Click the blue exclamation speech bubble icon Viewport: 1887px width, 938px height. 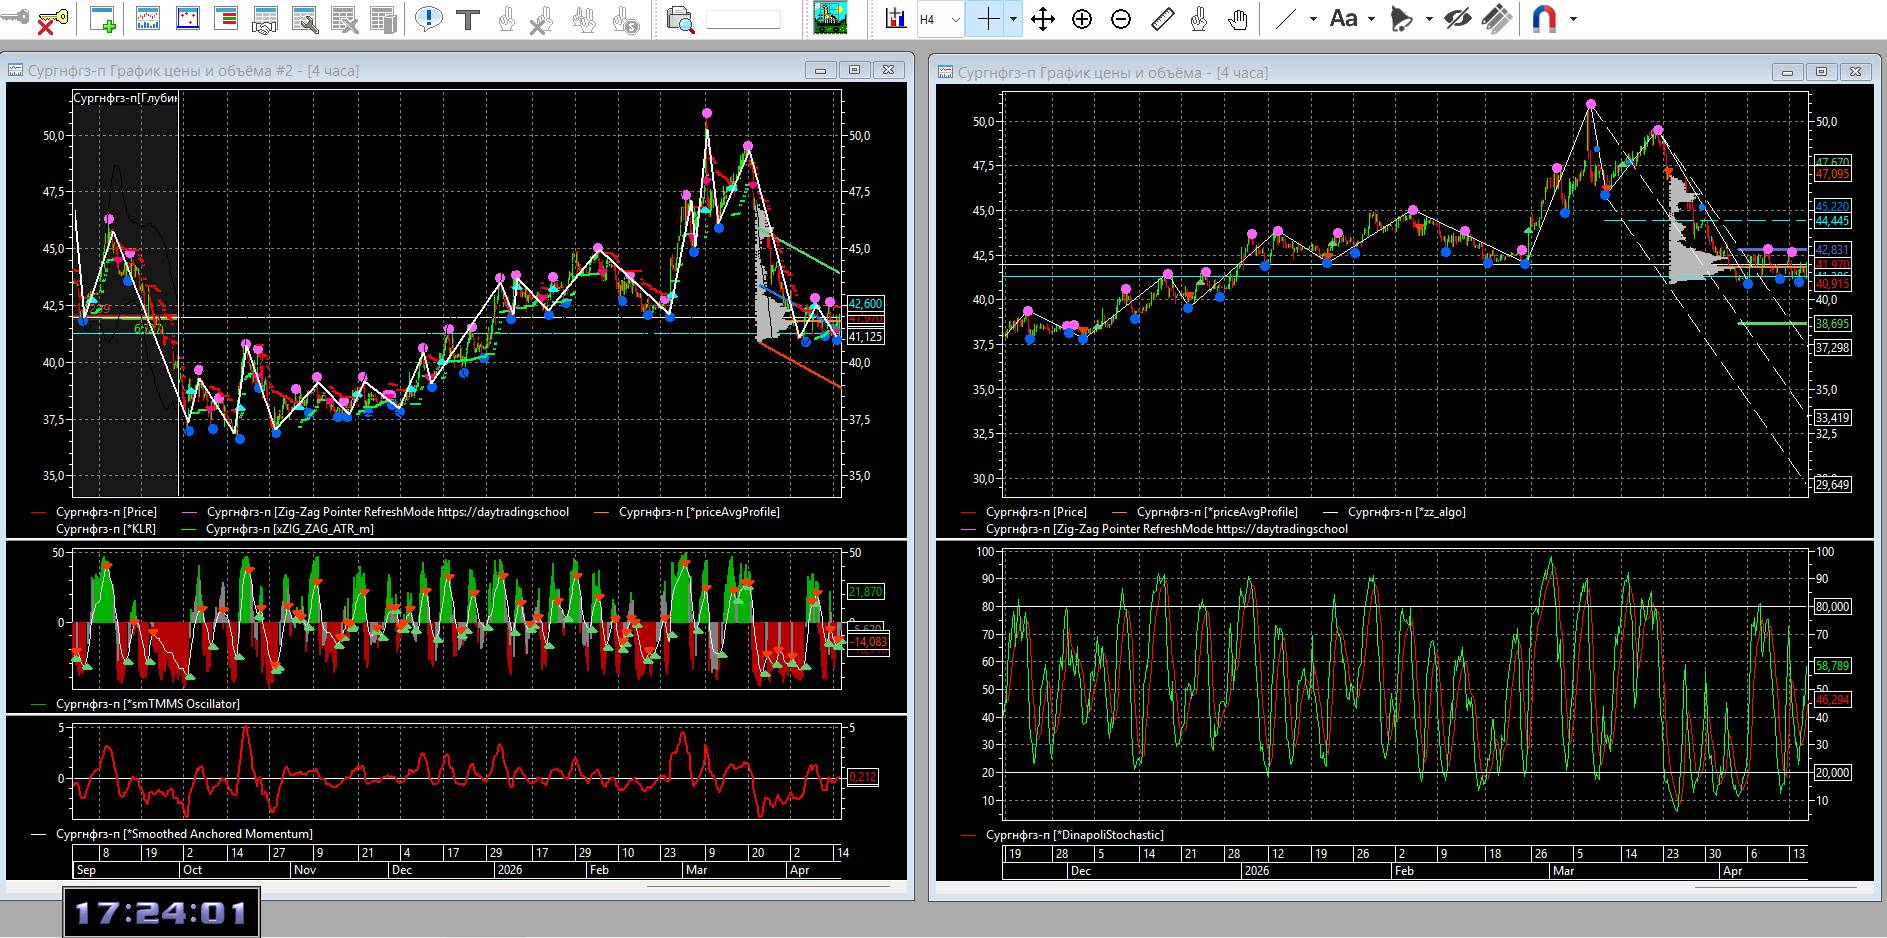click(428, 19)
